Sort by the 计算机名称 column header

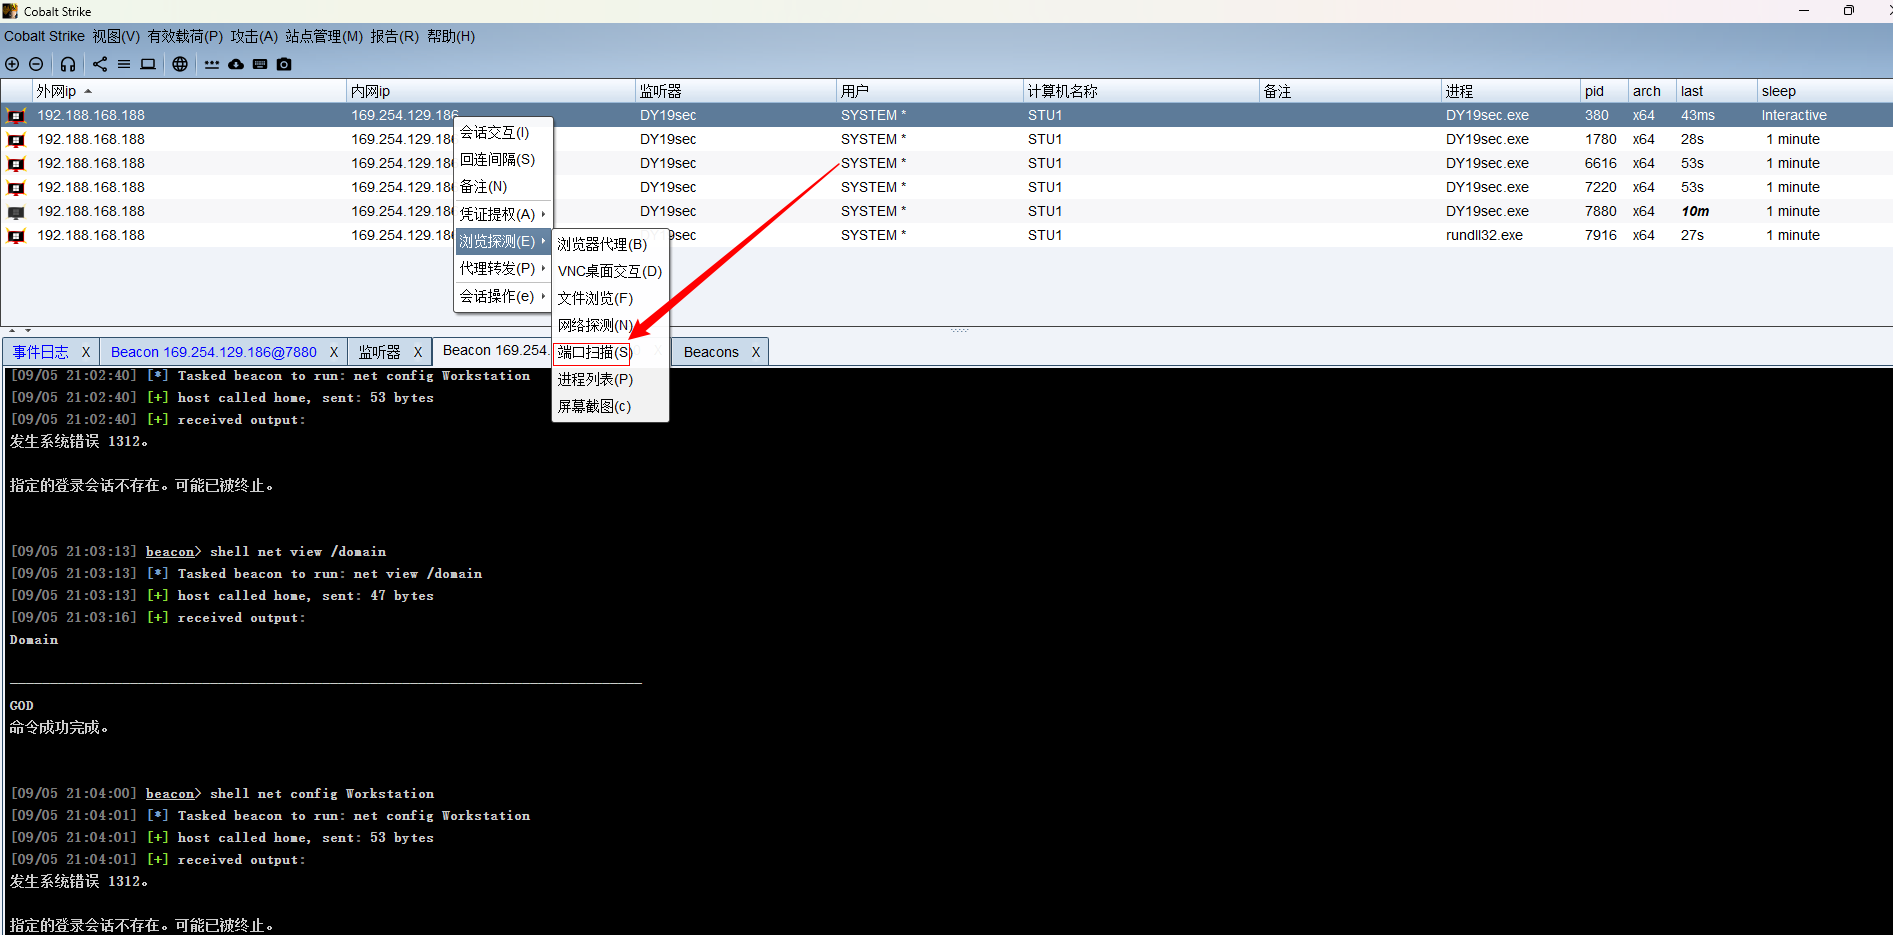(1141, 91)
